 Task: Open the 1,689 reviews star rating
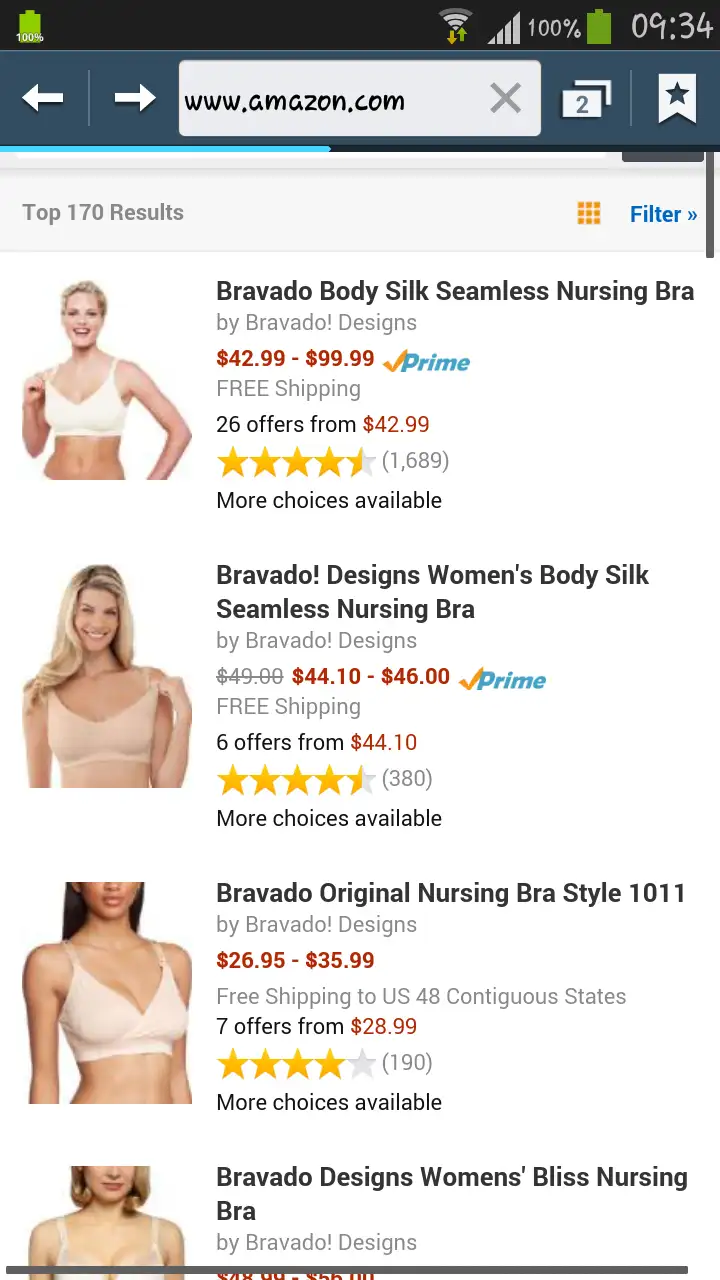click(332, 461)
